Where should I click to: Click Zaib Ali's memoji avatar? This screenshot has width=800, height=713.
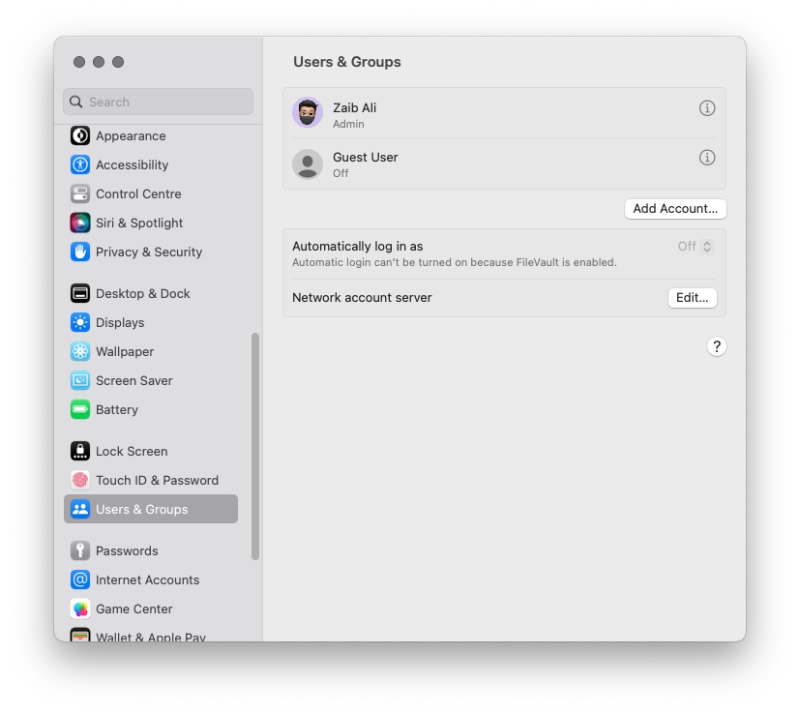click(307, 113)
